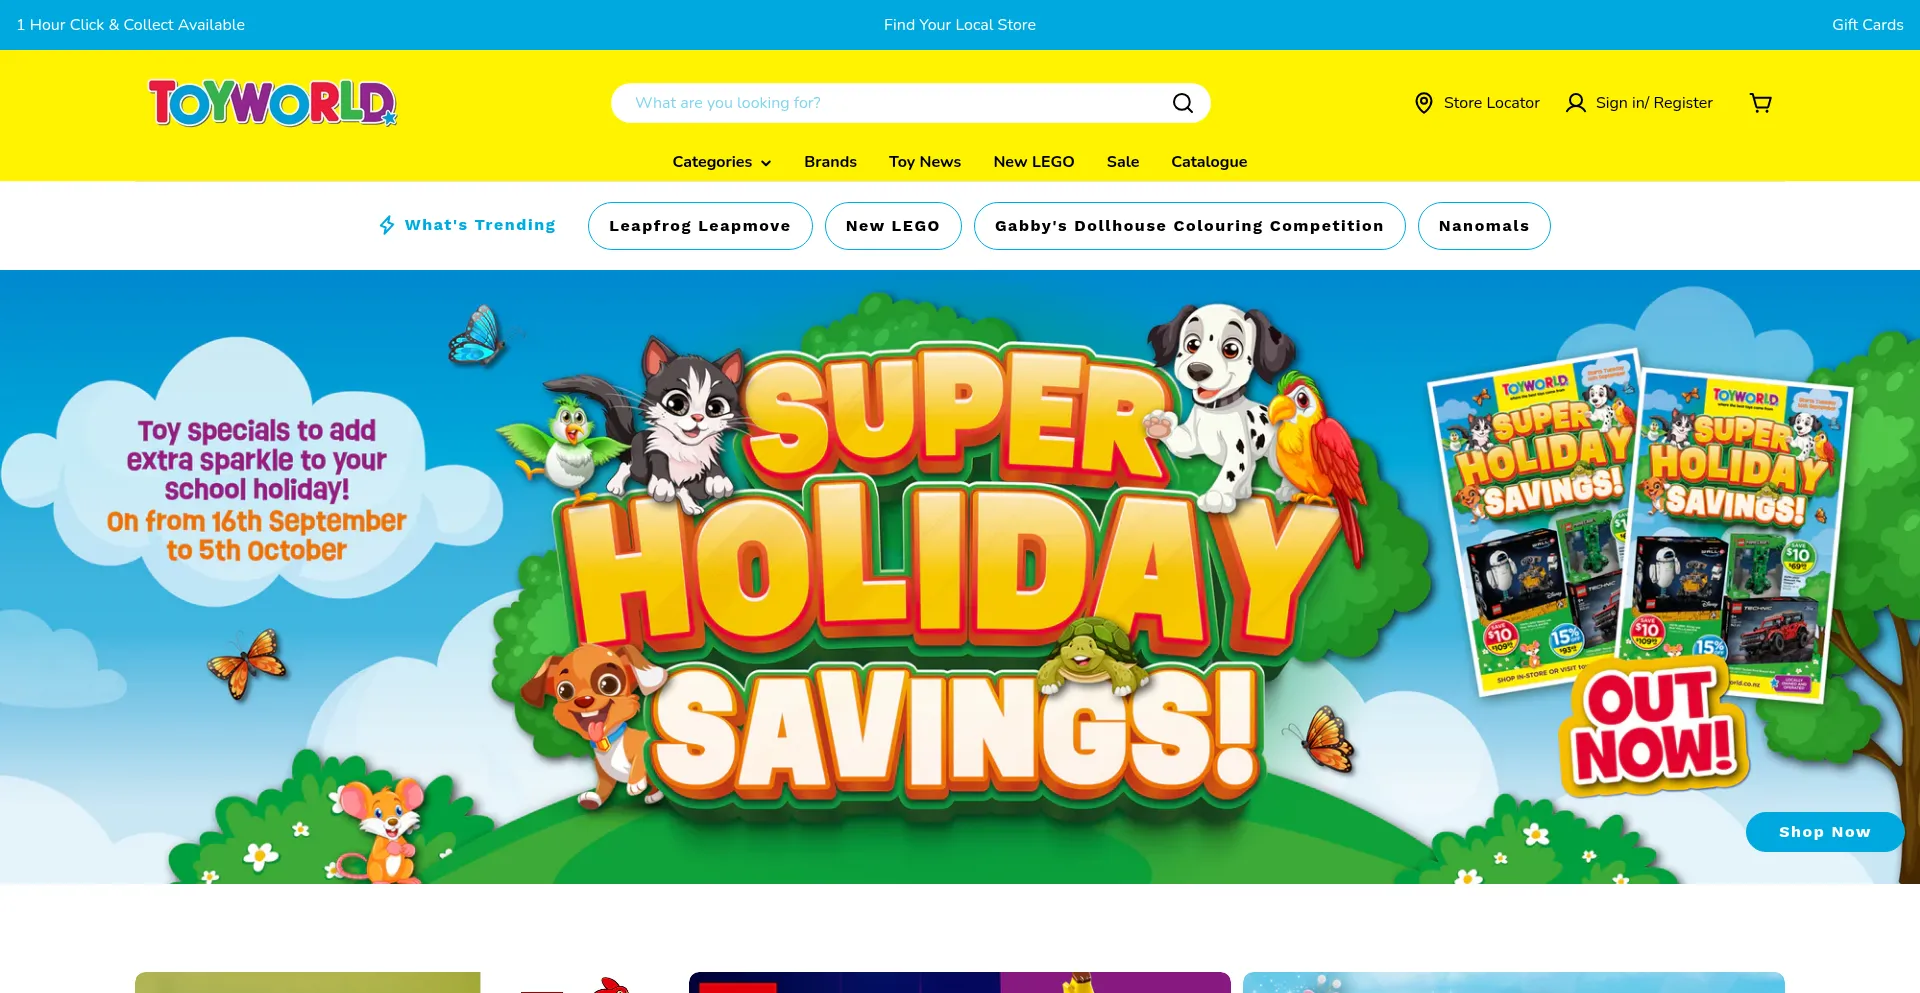
Task: View the Catalogue page
Action: pyautogui.click(x=1209, y=162)
